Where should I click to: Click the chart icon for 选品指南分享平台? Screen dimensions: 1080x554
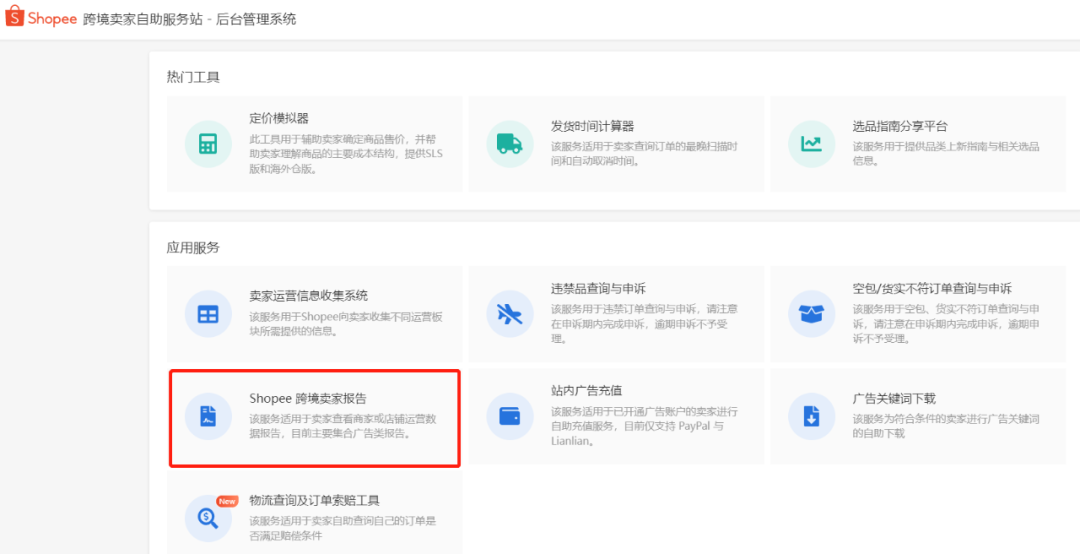[811, 144]
